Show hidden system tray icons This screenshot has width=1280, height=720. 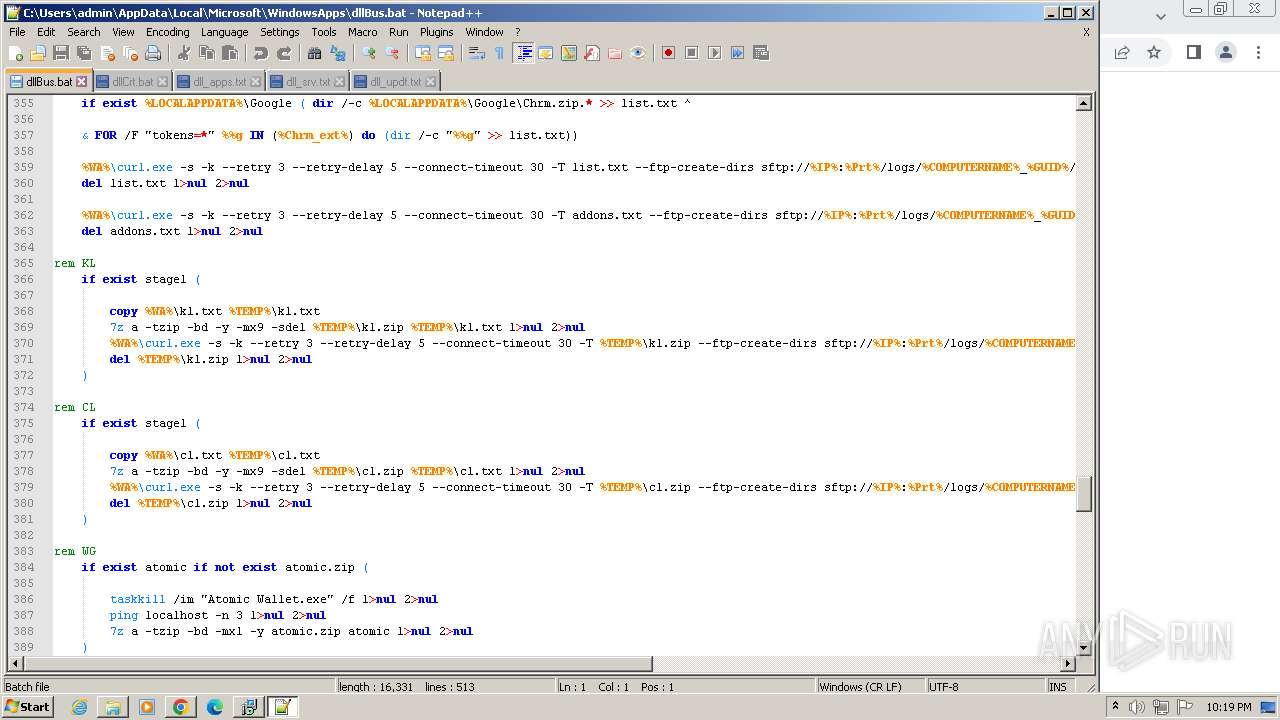click(1116, 707)
